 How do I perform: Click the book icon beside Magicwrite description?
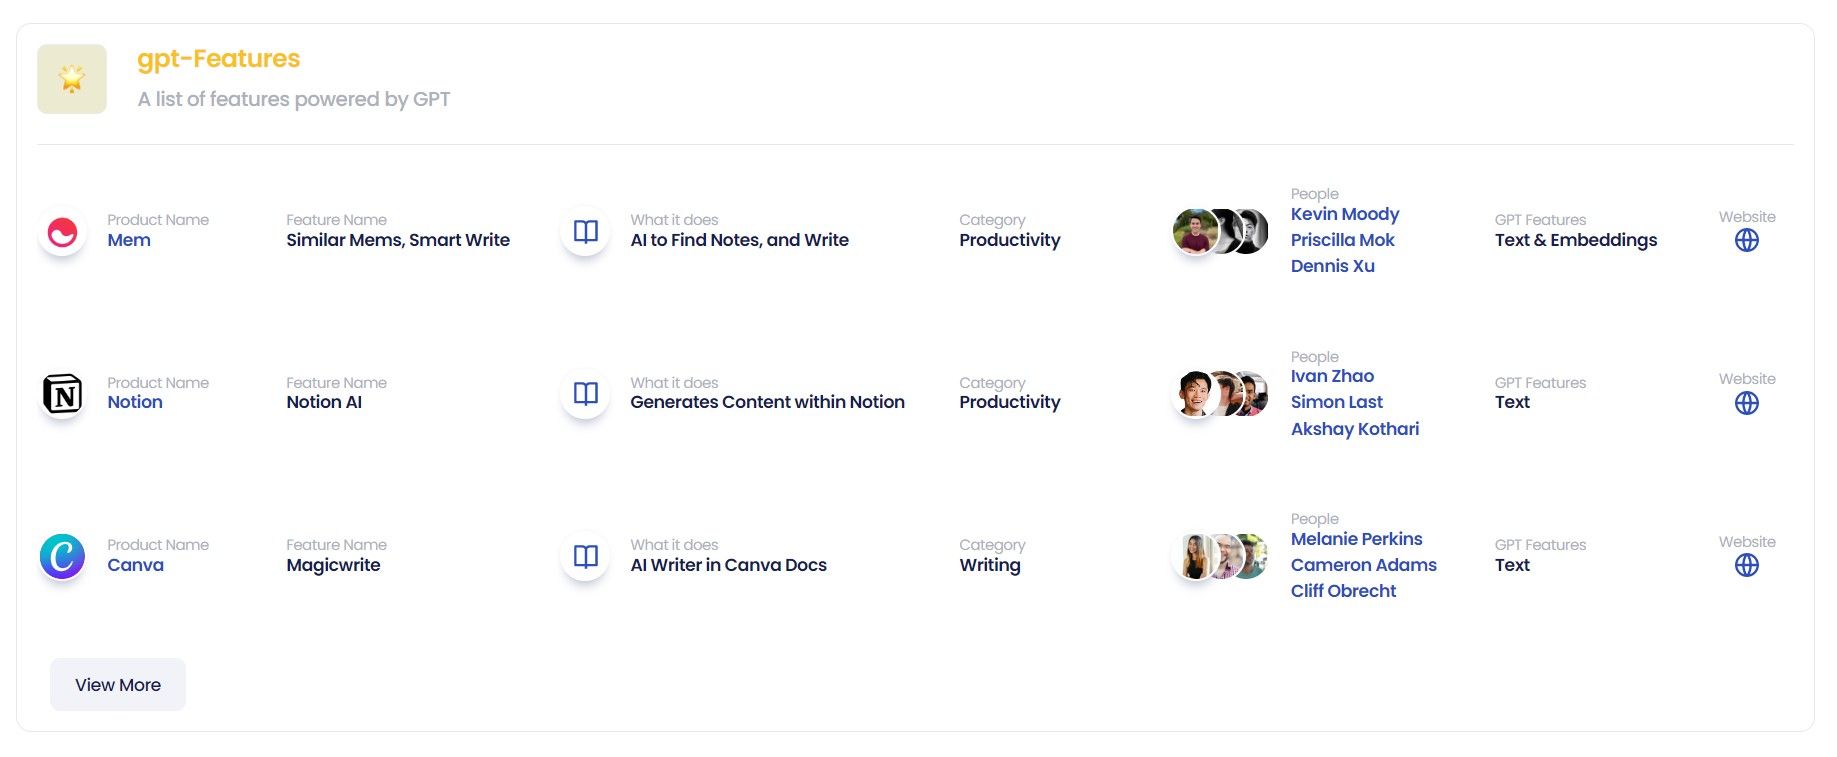586,556
